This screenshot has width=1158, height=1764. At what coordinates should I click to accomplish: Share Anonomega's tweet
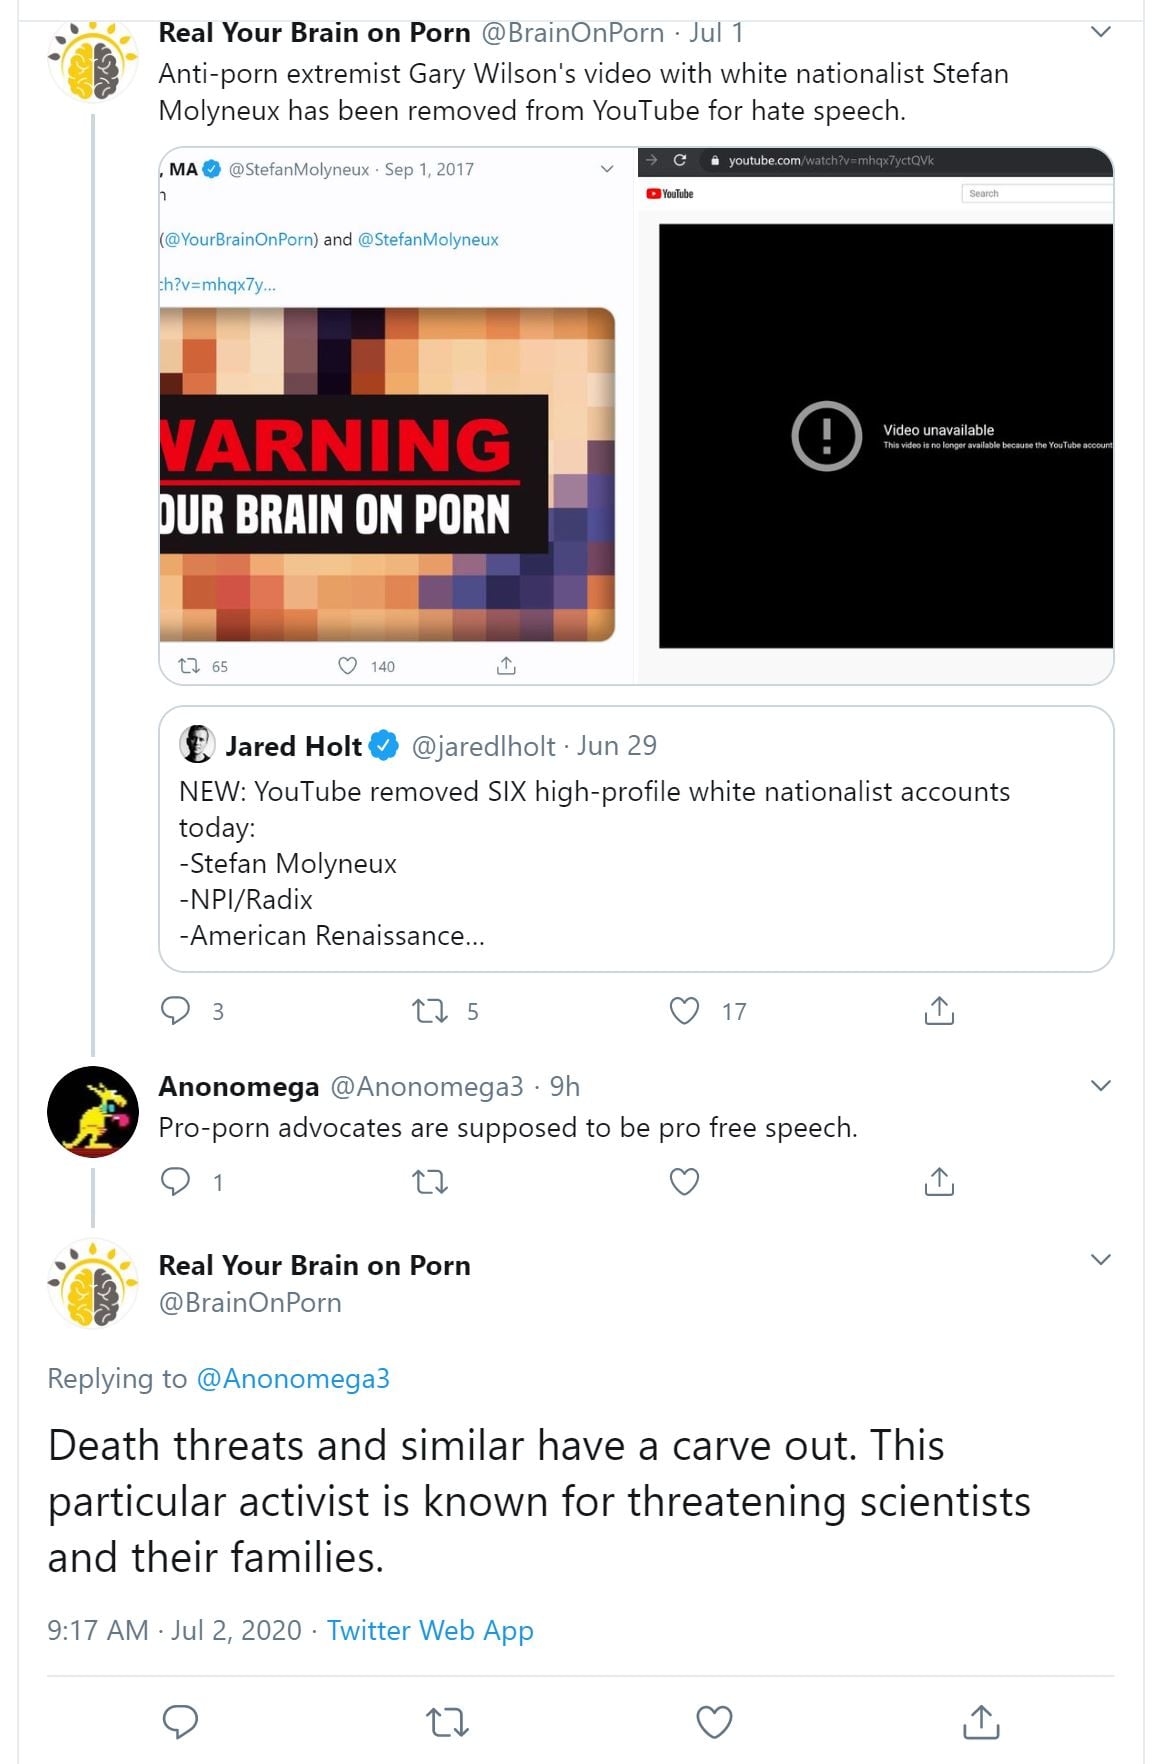click(939, 1182)
